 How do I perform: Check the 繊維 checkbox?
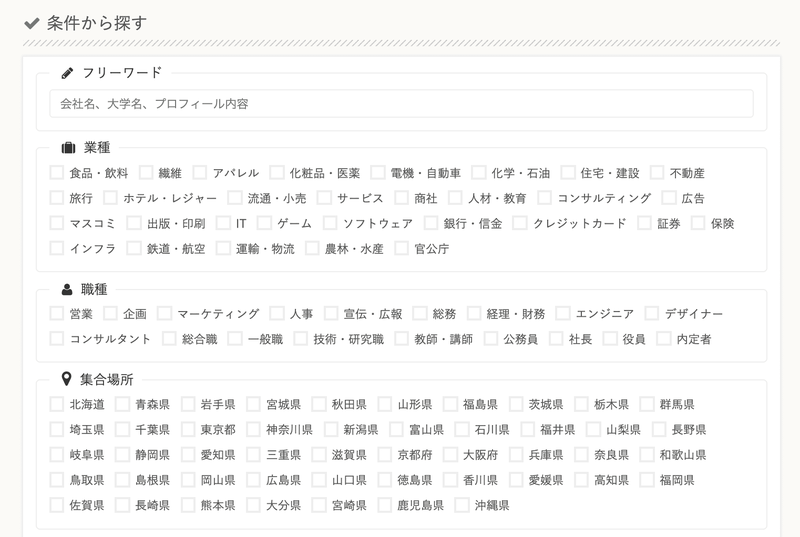146,172
